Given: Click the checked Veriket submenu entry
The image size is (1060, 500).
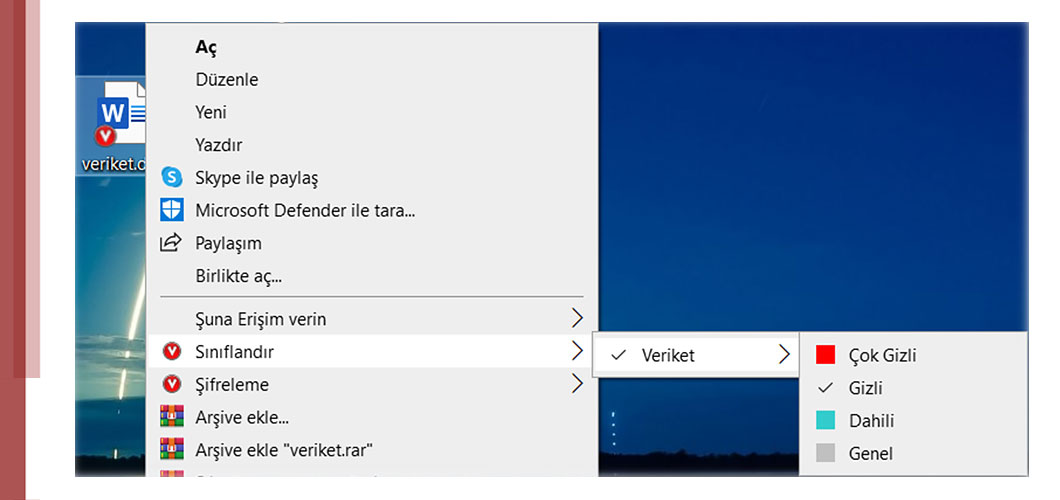Looking at the screenshot, I should [668, 355].
